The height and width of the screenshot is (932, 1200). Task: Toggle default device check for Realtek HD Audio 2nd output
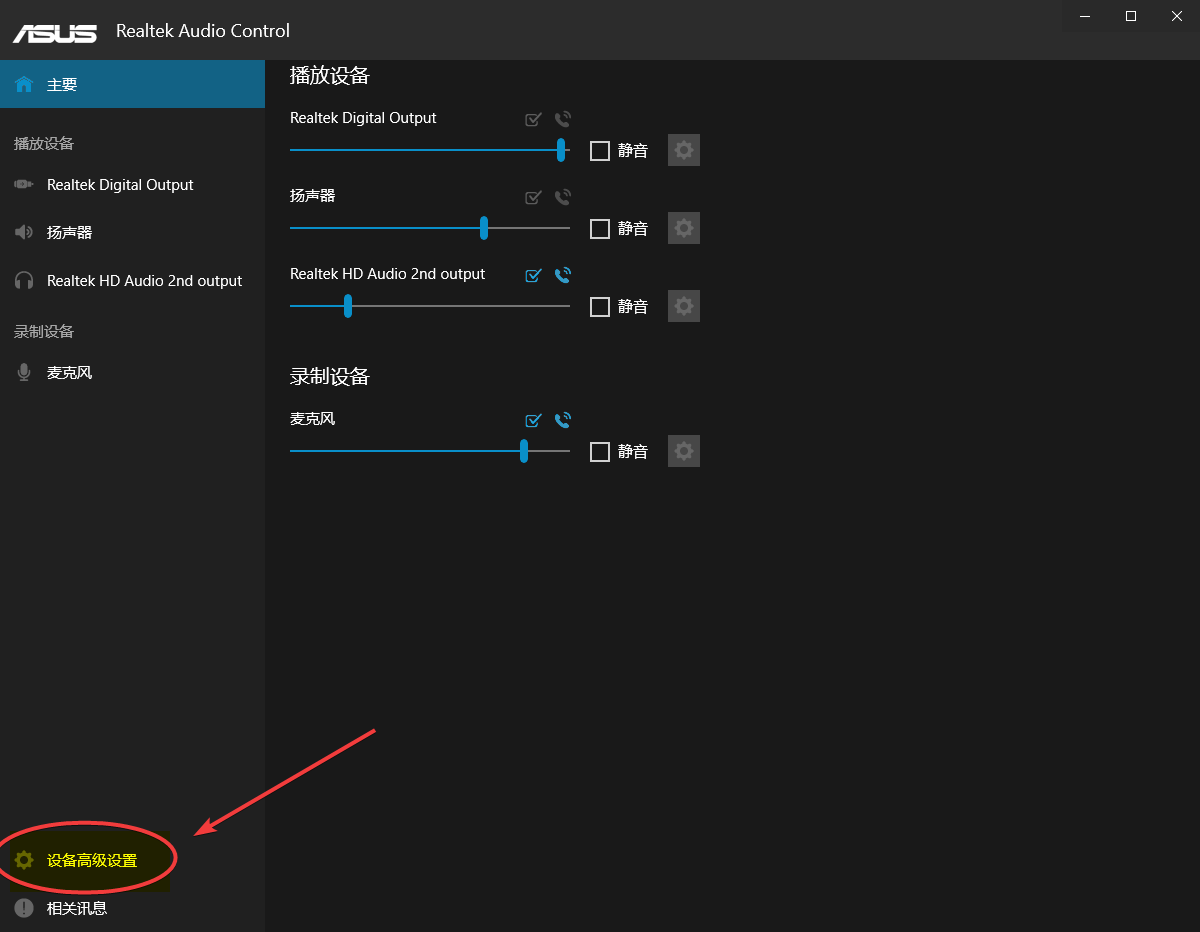pos(534,275)
